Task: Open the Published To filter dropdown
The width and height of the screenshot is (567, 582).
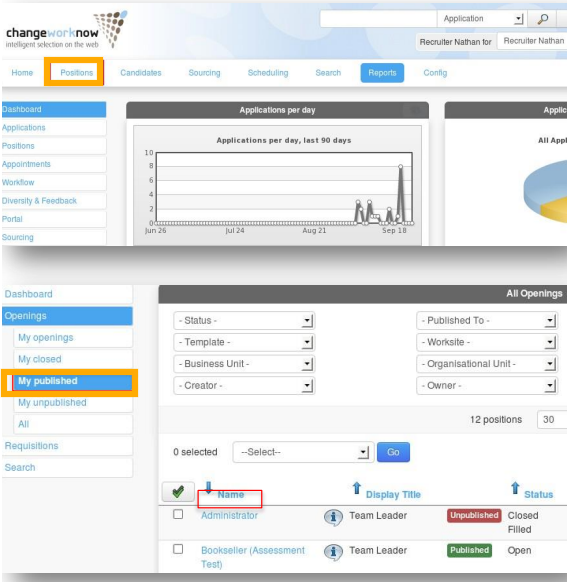Action: [487, 321]
